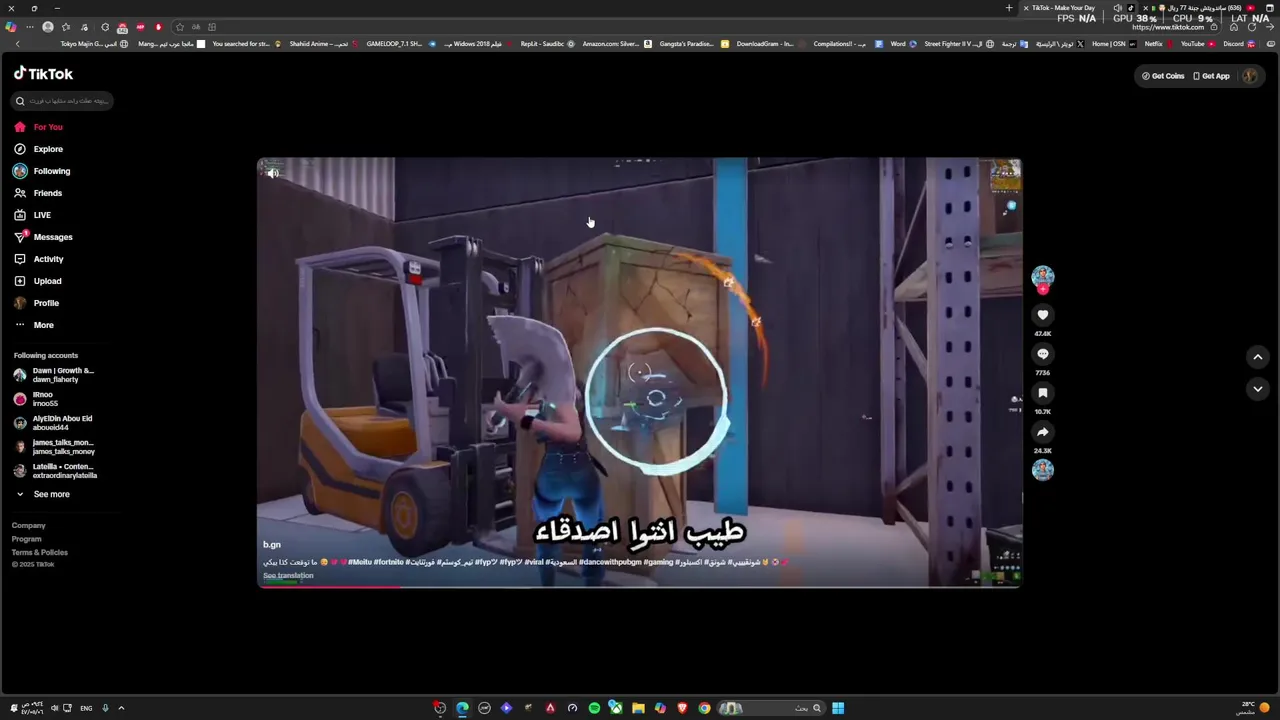Open the Program footer link
Image resolution: width=1280 pixels, height=720 pixels.
[27, 539]
